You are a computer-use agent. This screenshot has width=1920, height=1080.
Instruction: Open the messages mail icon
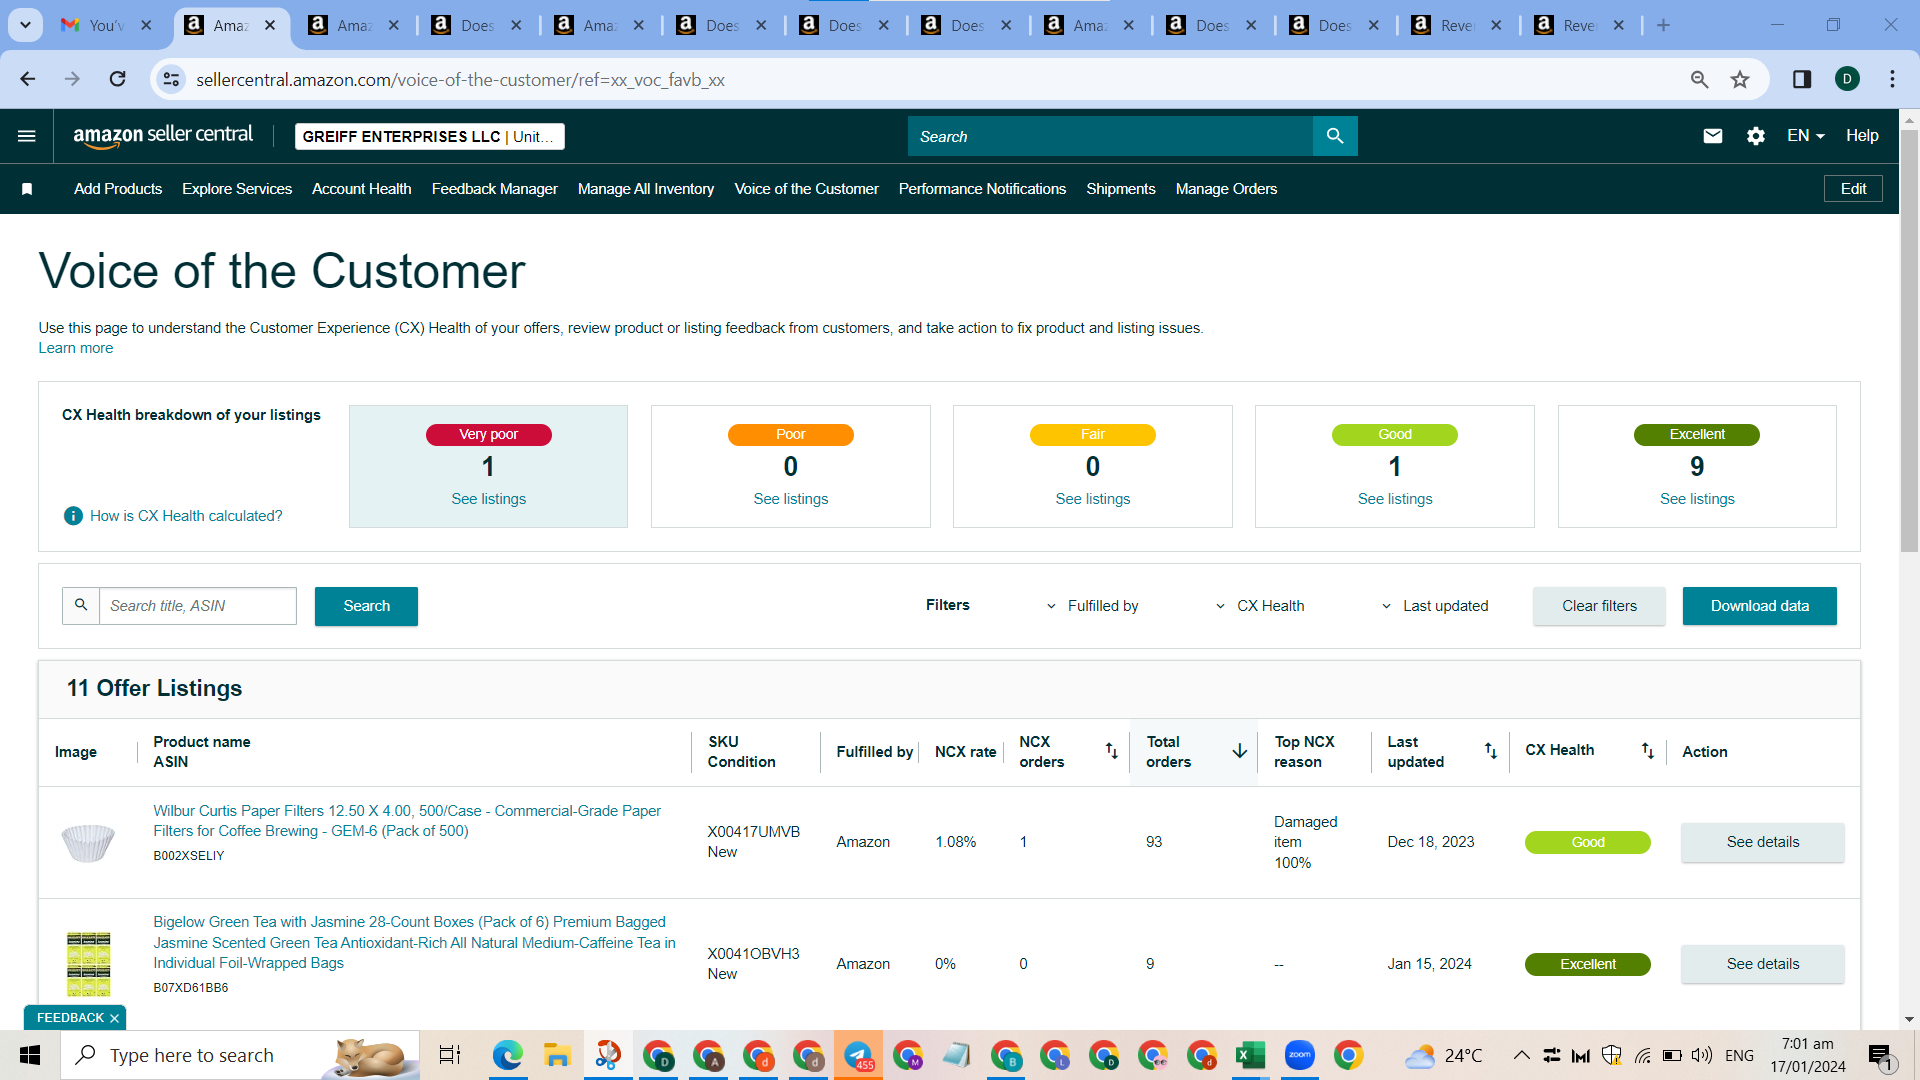tap(1712, 136)
